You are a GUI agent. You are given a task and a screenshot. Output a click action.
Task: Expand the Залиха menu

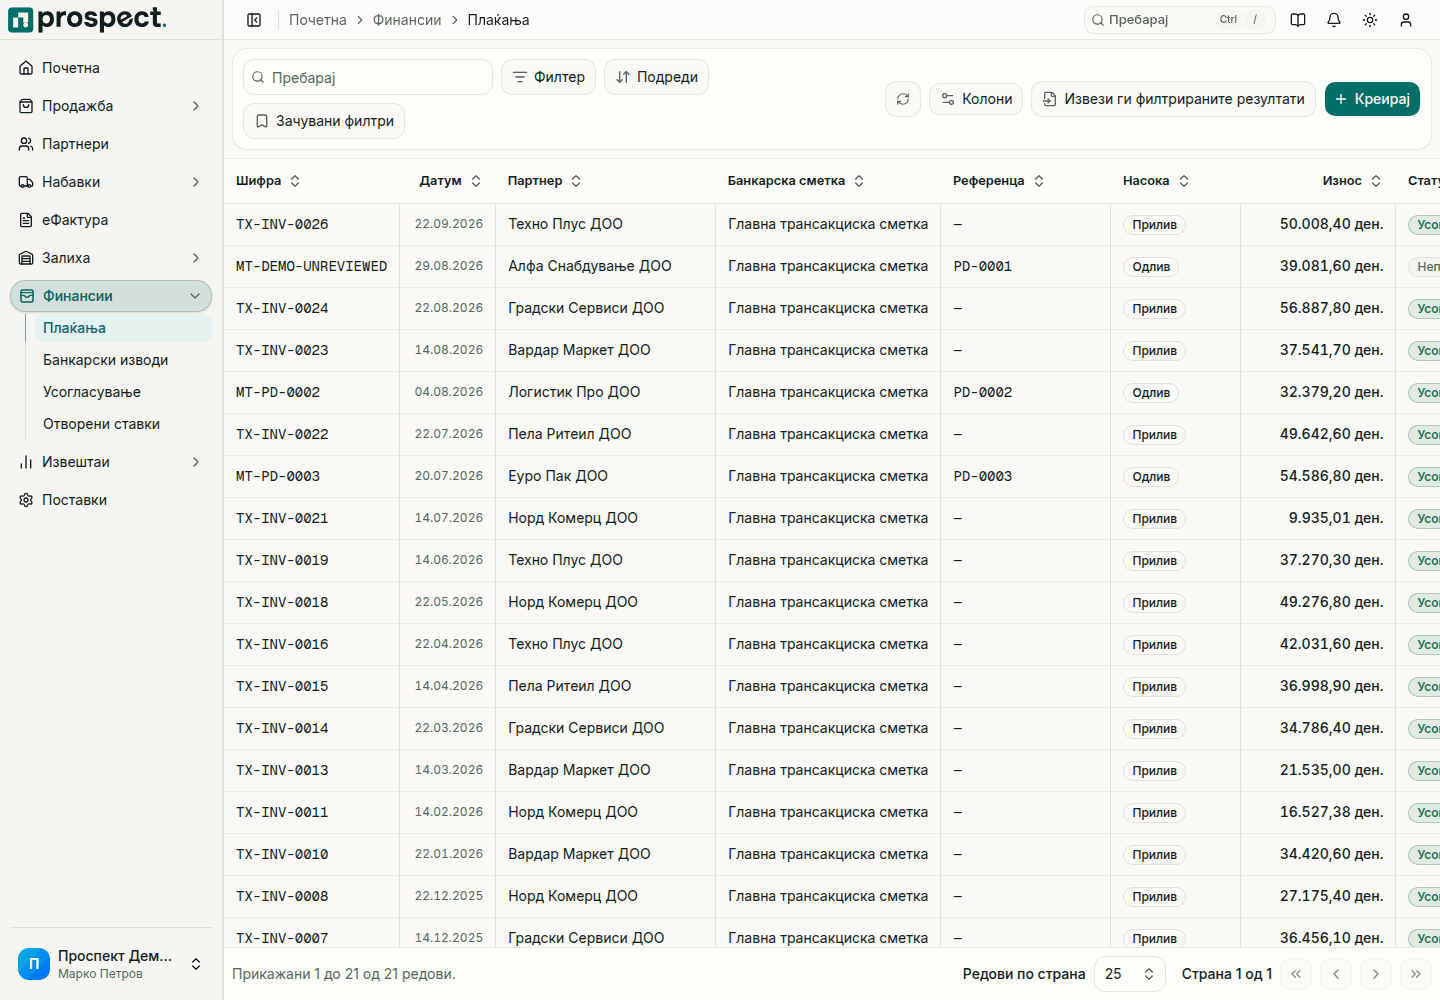[111, 258]
